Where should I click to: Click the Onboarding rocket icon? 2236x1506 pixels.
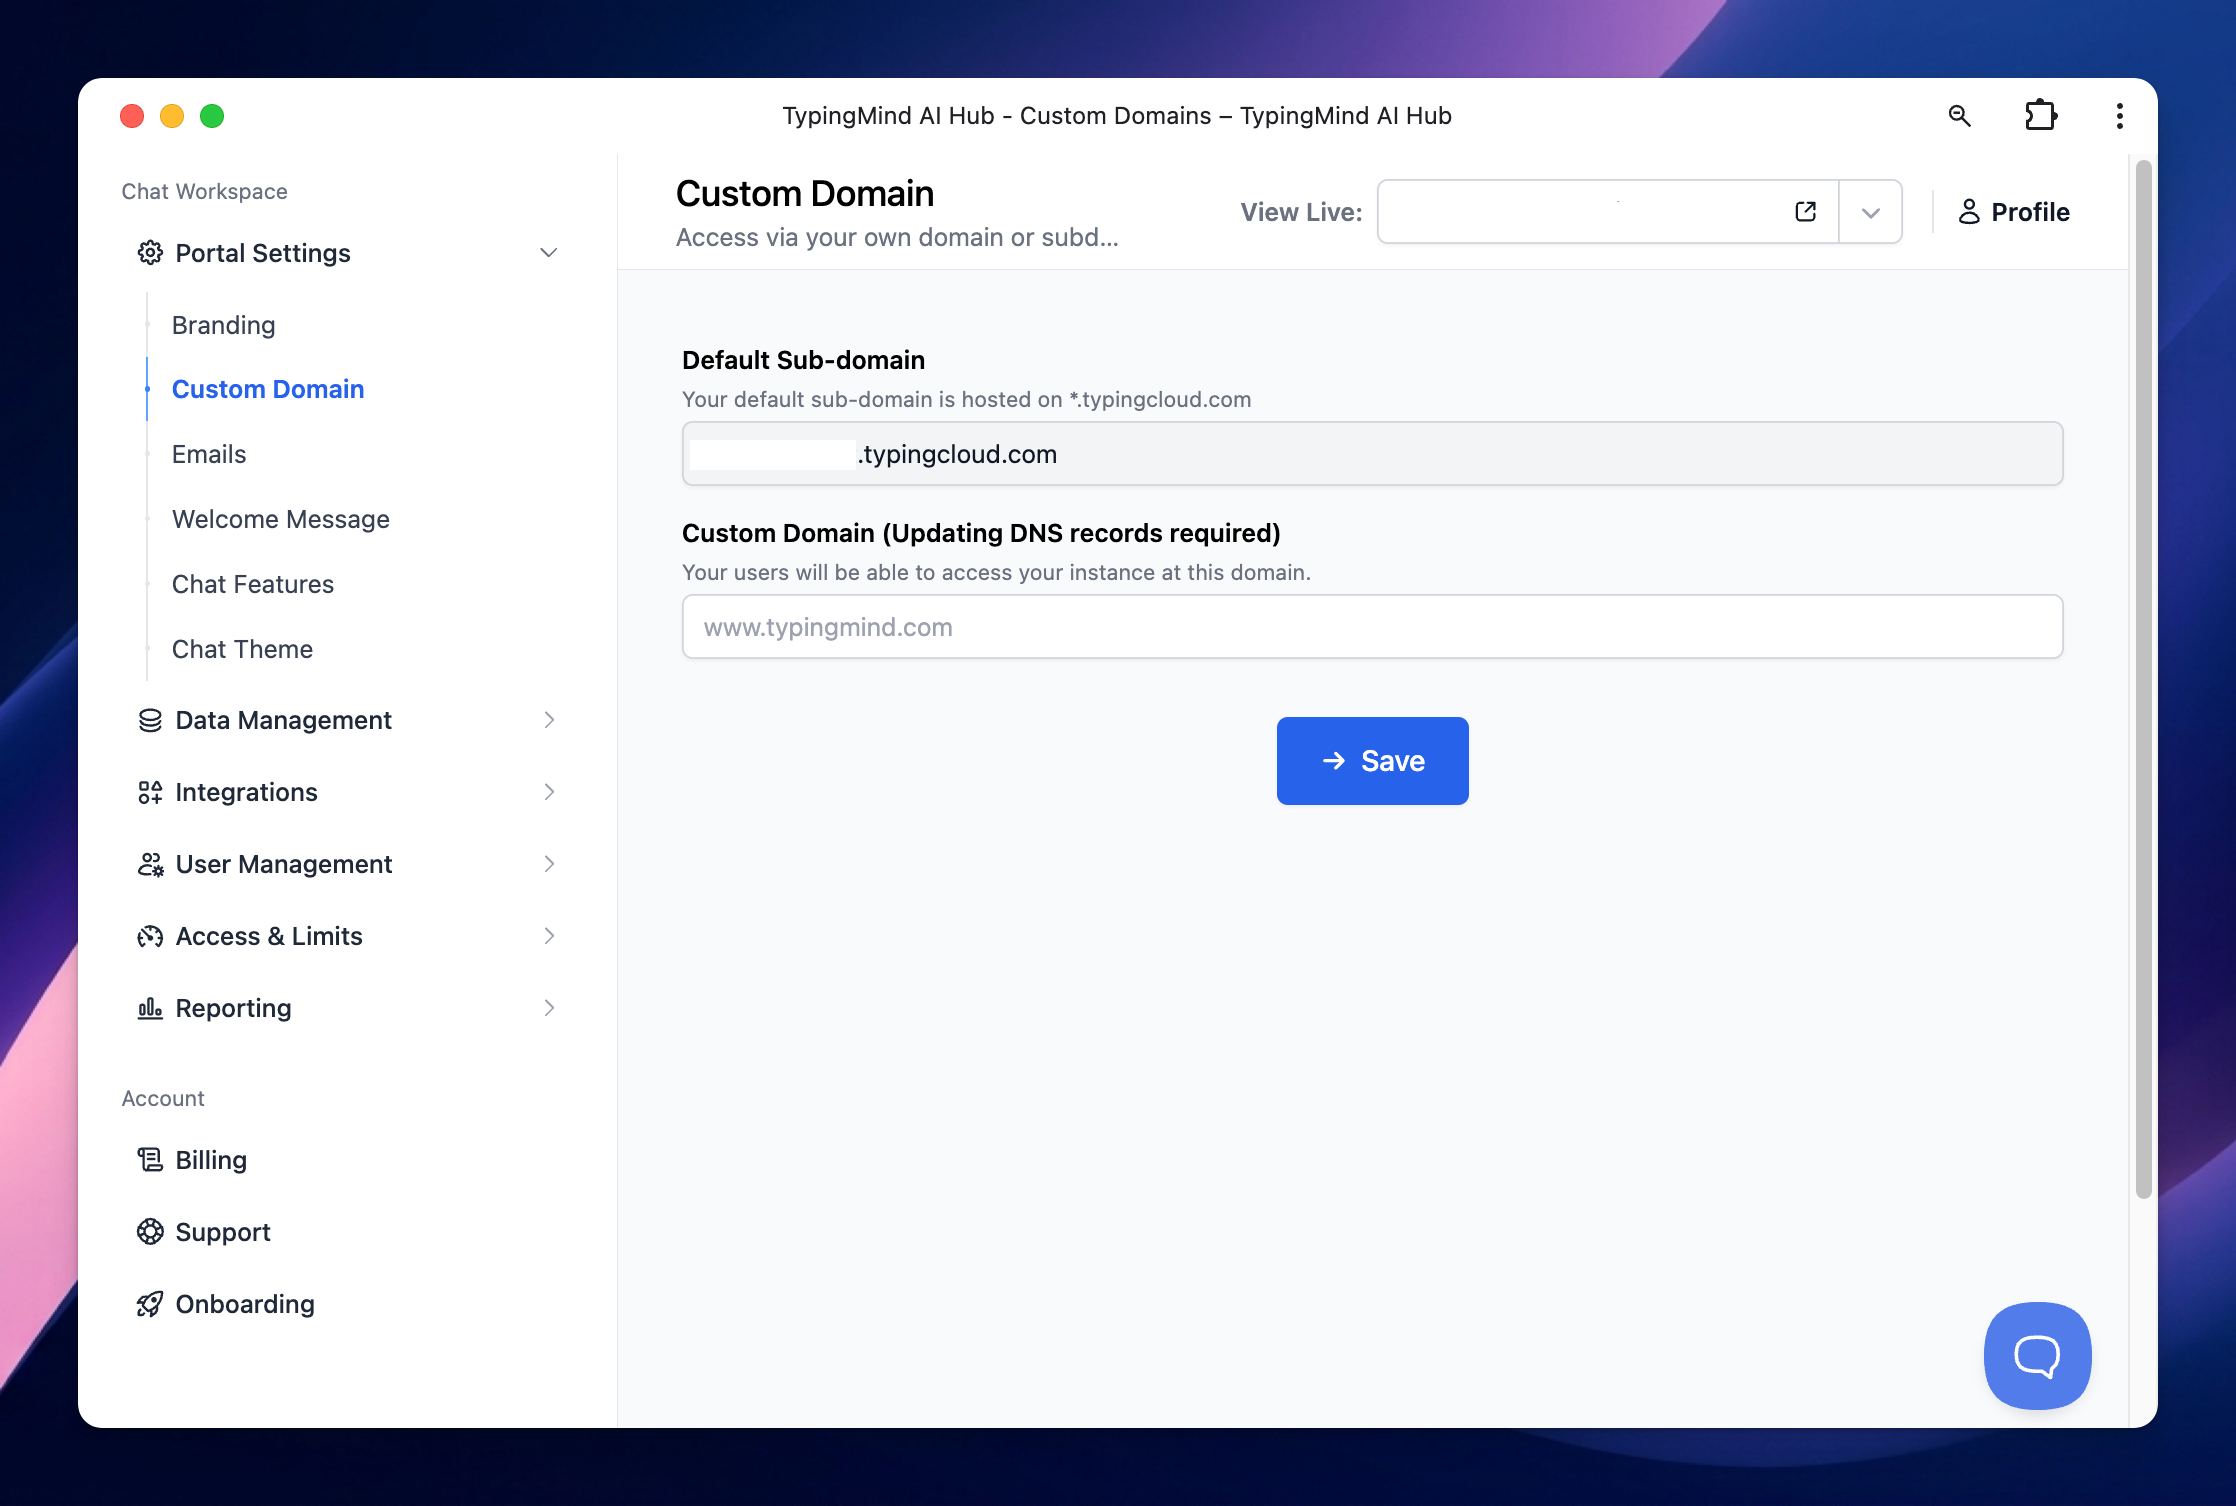point(150,1304)
